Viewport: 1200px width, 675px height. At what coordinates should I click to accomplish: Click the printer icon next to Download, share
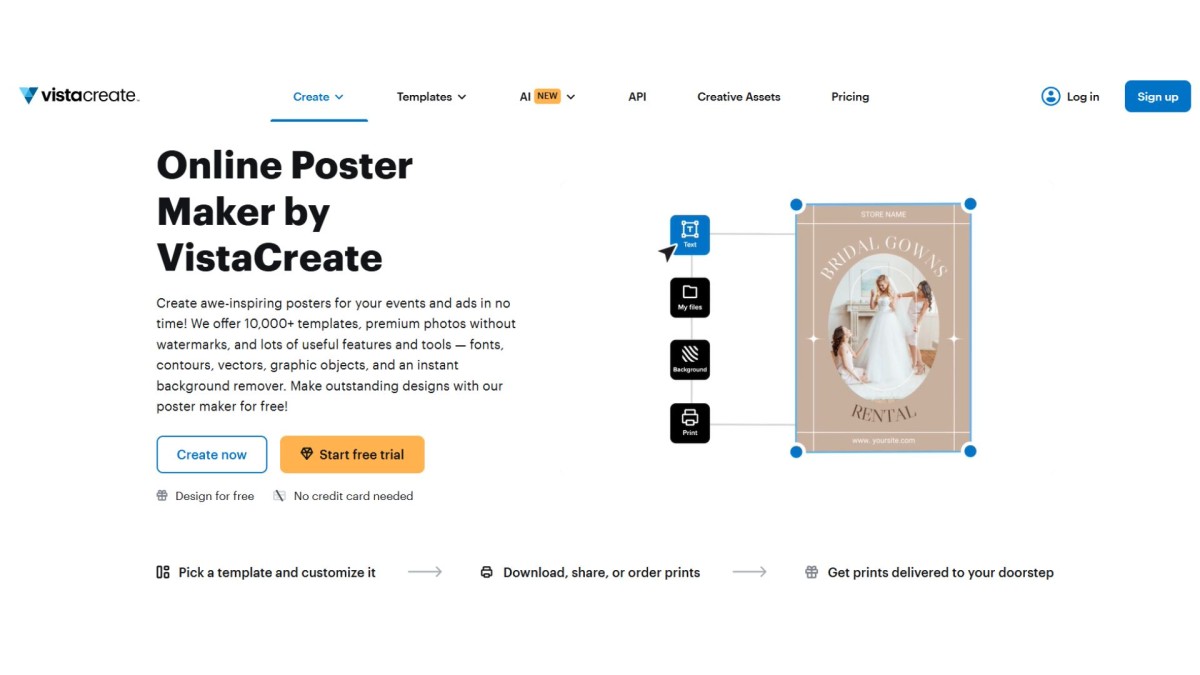pyautogui.click(x=487, y=573)
